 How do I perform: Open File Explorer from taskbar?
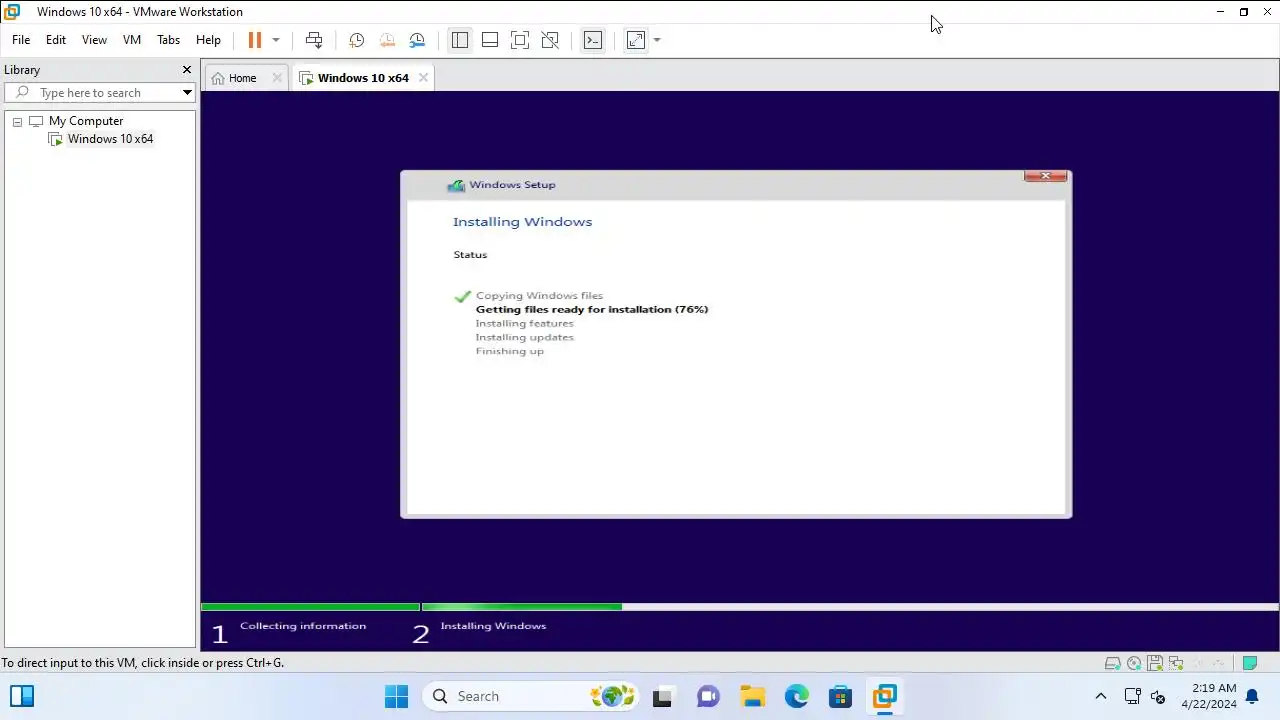752,696
